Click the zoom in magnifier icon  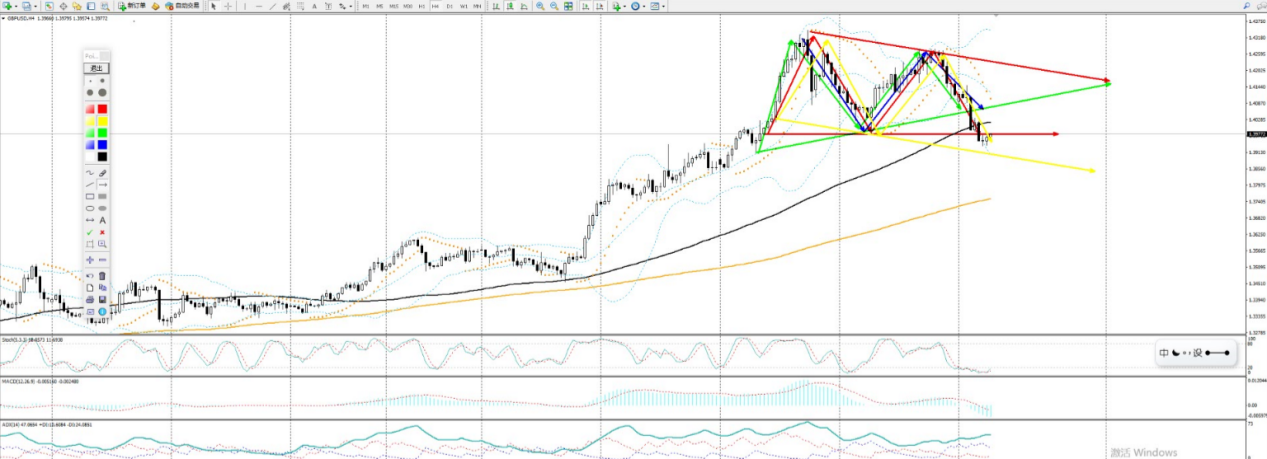[540, 6]
